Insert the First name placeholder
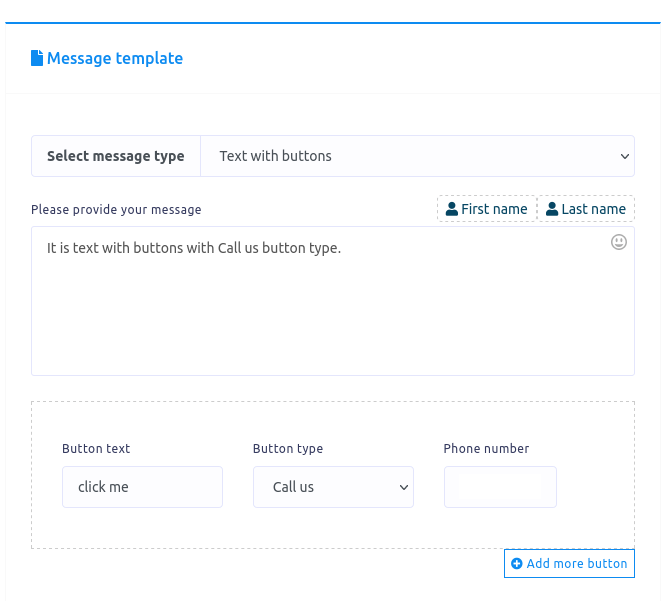 pyautogui.click(x=487, y=209)
